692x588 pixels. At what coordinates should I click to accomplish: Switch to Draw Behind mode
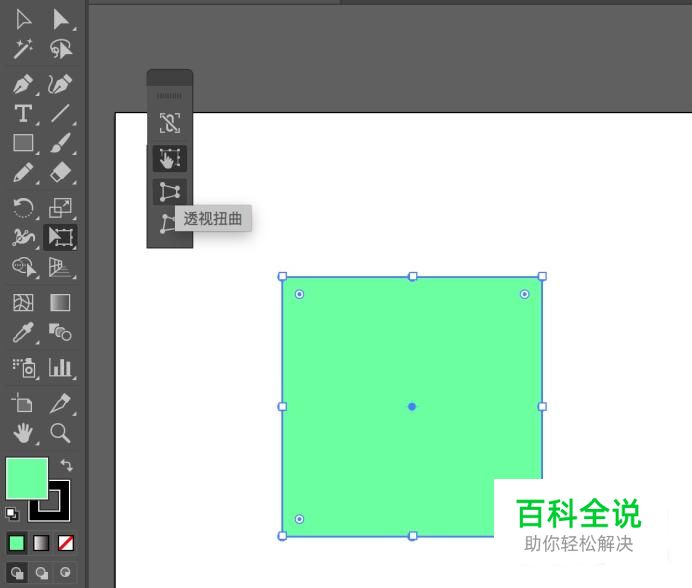(x=41, y=573)
